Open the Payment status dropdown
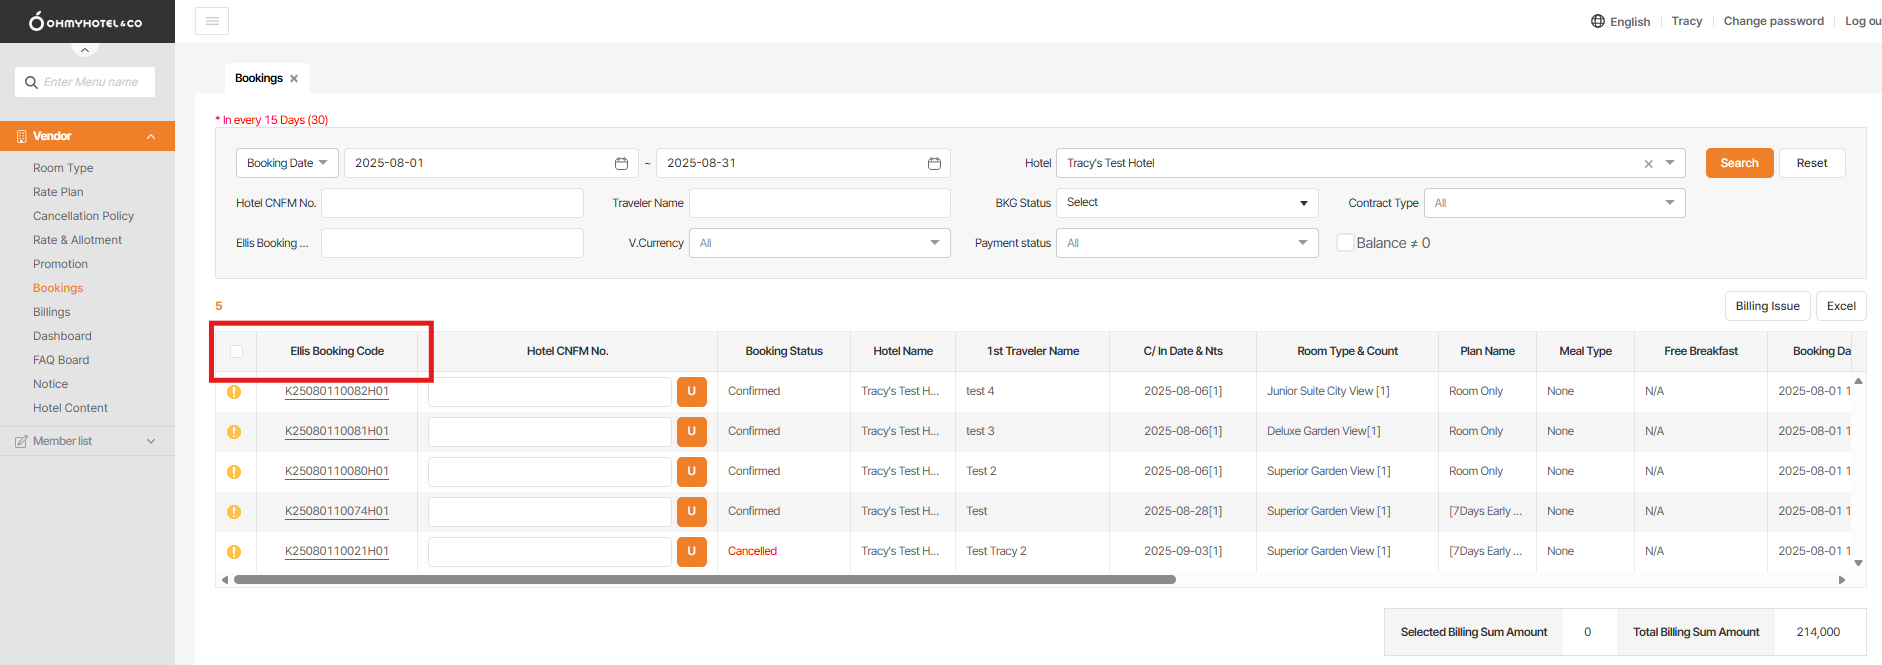 1186,243
